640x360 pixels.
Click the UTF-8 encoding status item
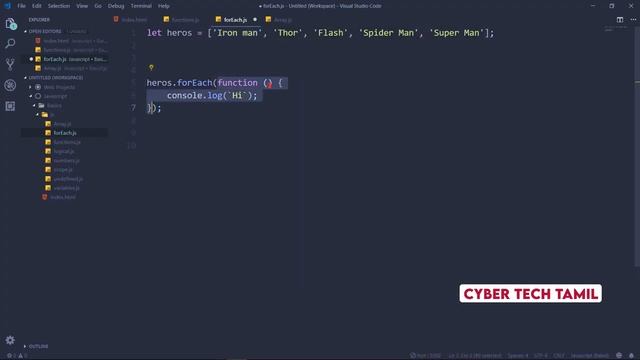(x=540, y=356)
